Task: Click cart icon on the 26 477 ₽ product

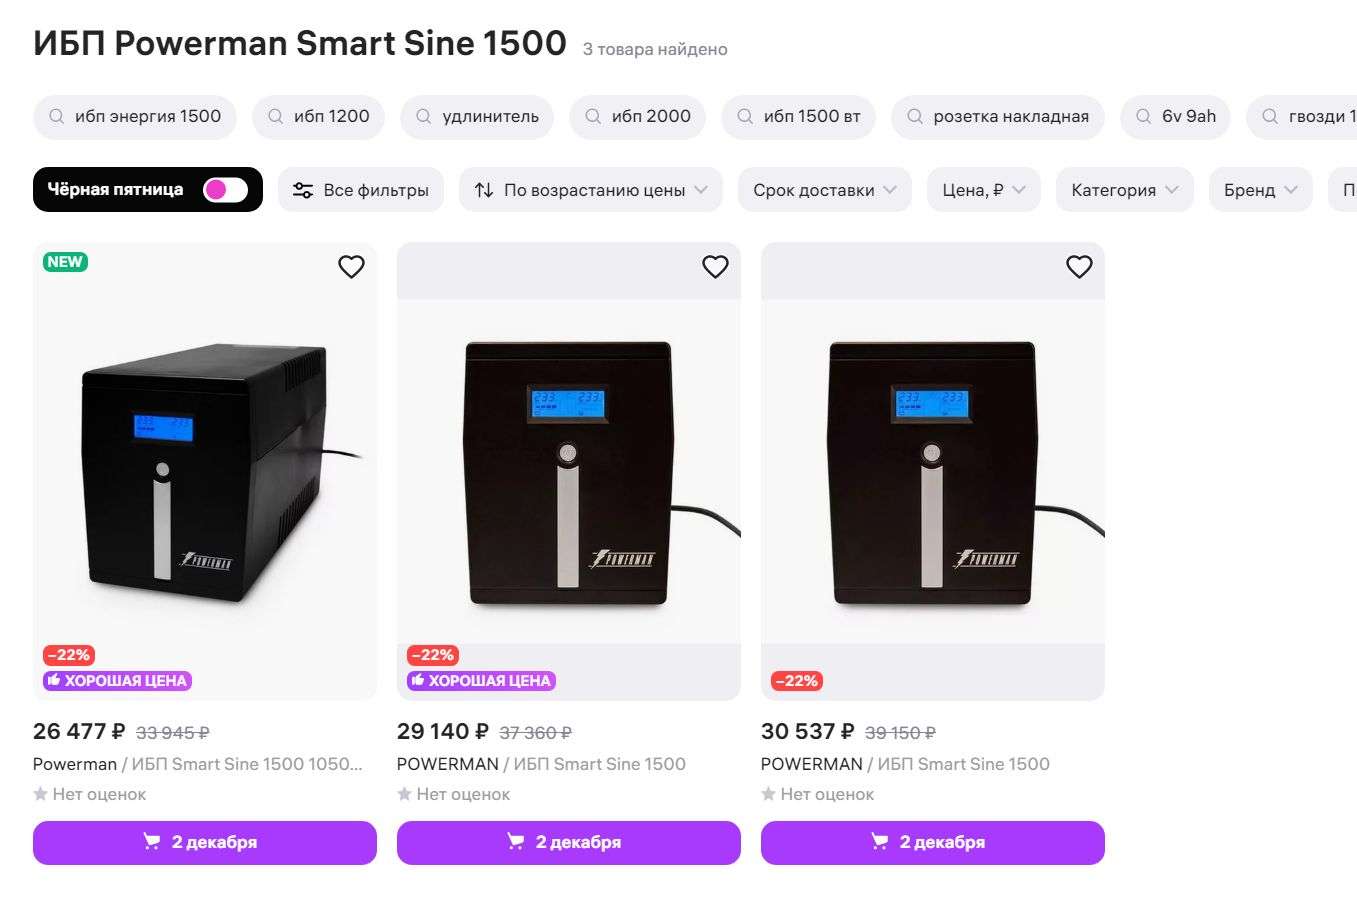Action: tap(152, 842)
